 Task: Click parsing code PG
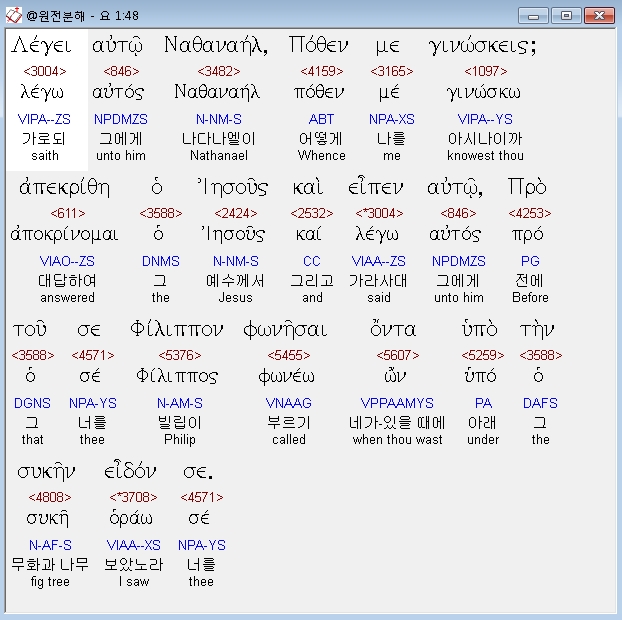coord(530,261)
